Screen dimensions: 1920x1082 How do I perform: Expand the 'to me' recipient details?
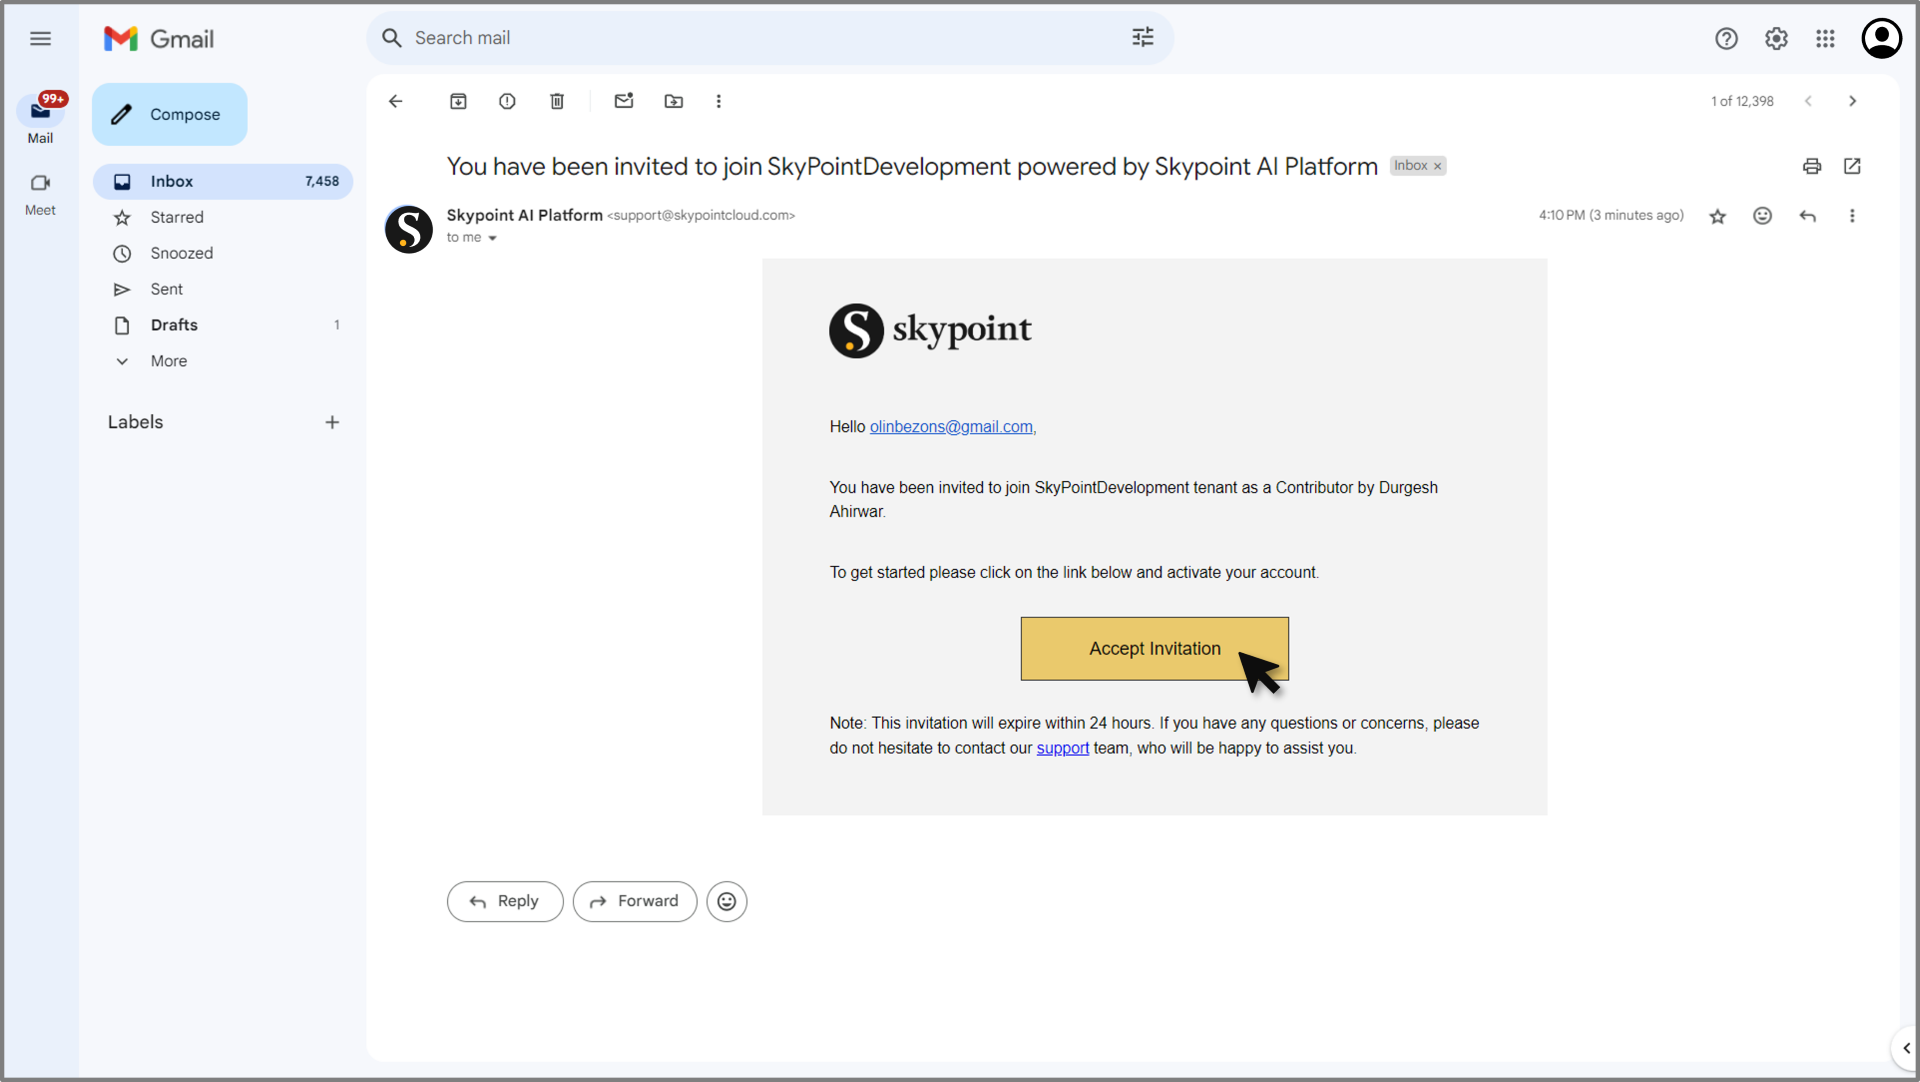coord(492,238)
